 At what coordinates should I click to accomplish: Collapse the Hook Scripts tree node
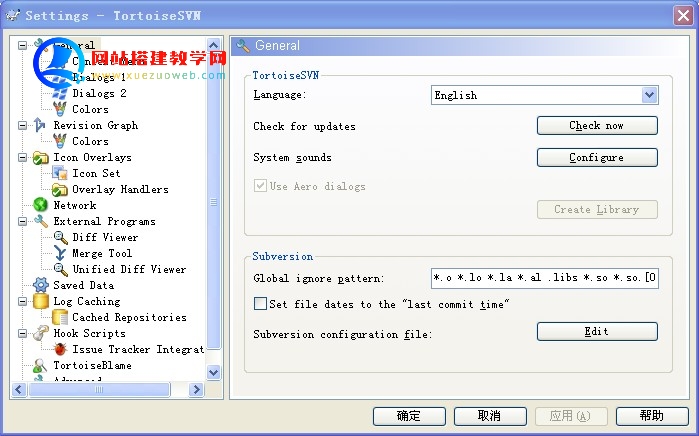tap(22, 333)
